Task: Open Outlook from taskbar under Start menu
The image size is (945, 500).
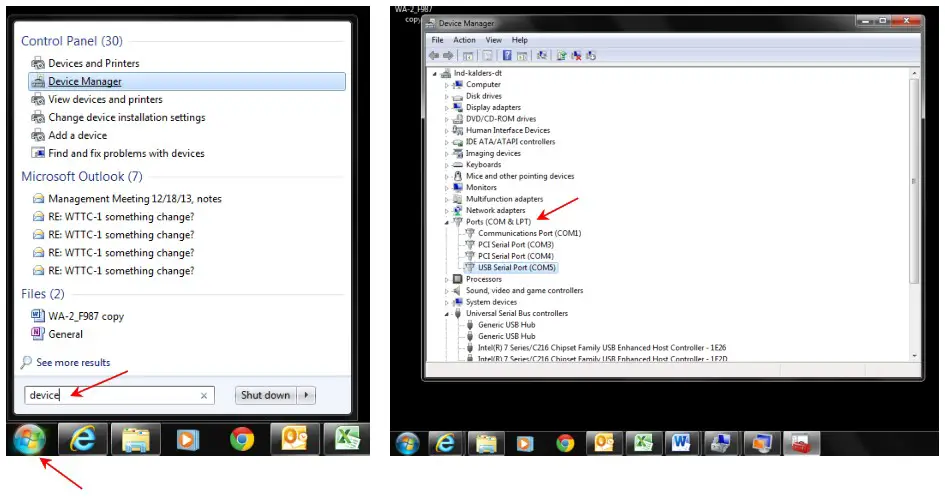Action: click(x=294, y=439)
